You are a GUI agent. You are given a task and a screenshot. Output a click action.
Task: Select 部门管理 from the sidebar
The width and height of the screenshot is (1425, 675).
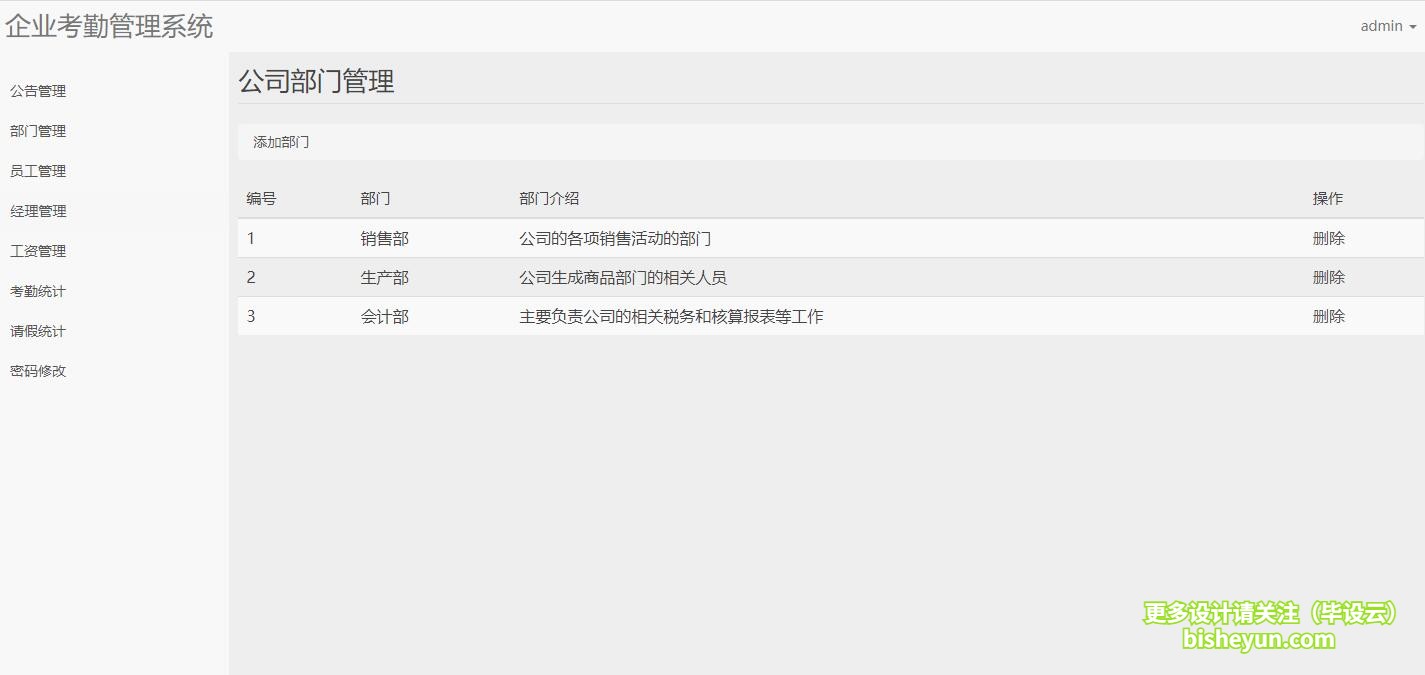point(38,131)
